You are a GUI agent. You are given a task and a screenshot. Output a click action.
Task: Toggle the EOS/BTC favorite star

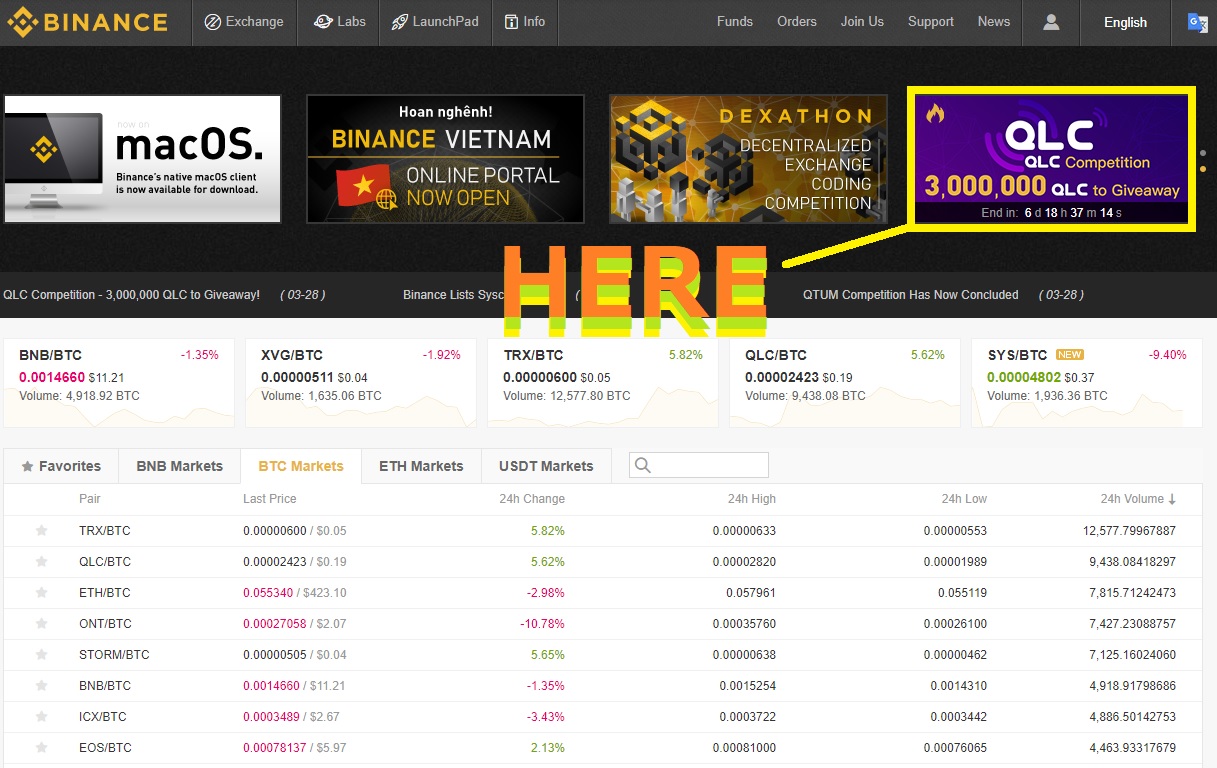(x=42, y=748)
